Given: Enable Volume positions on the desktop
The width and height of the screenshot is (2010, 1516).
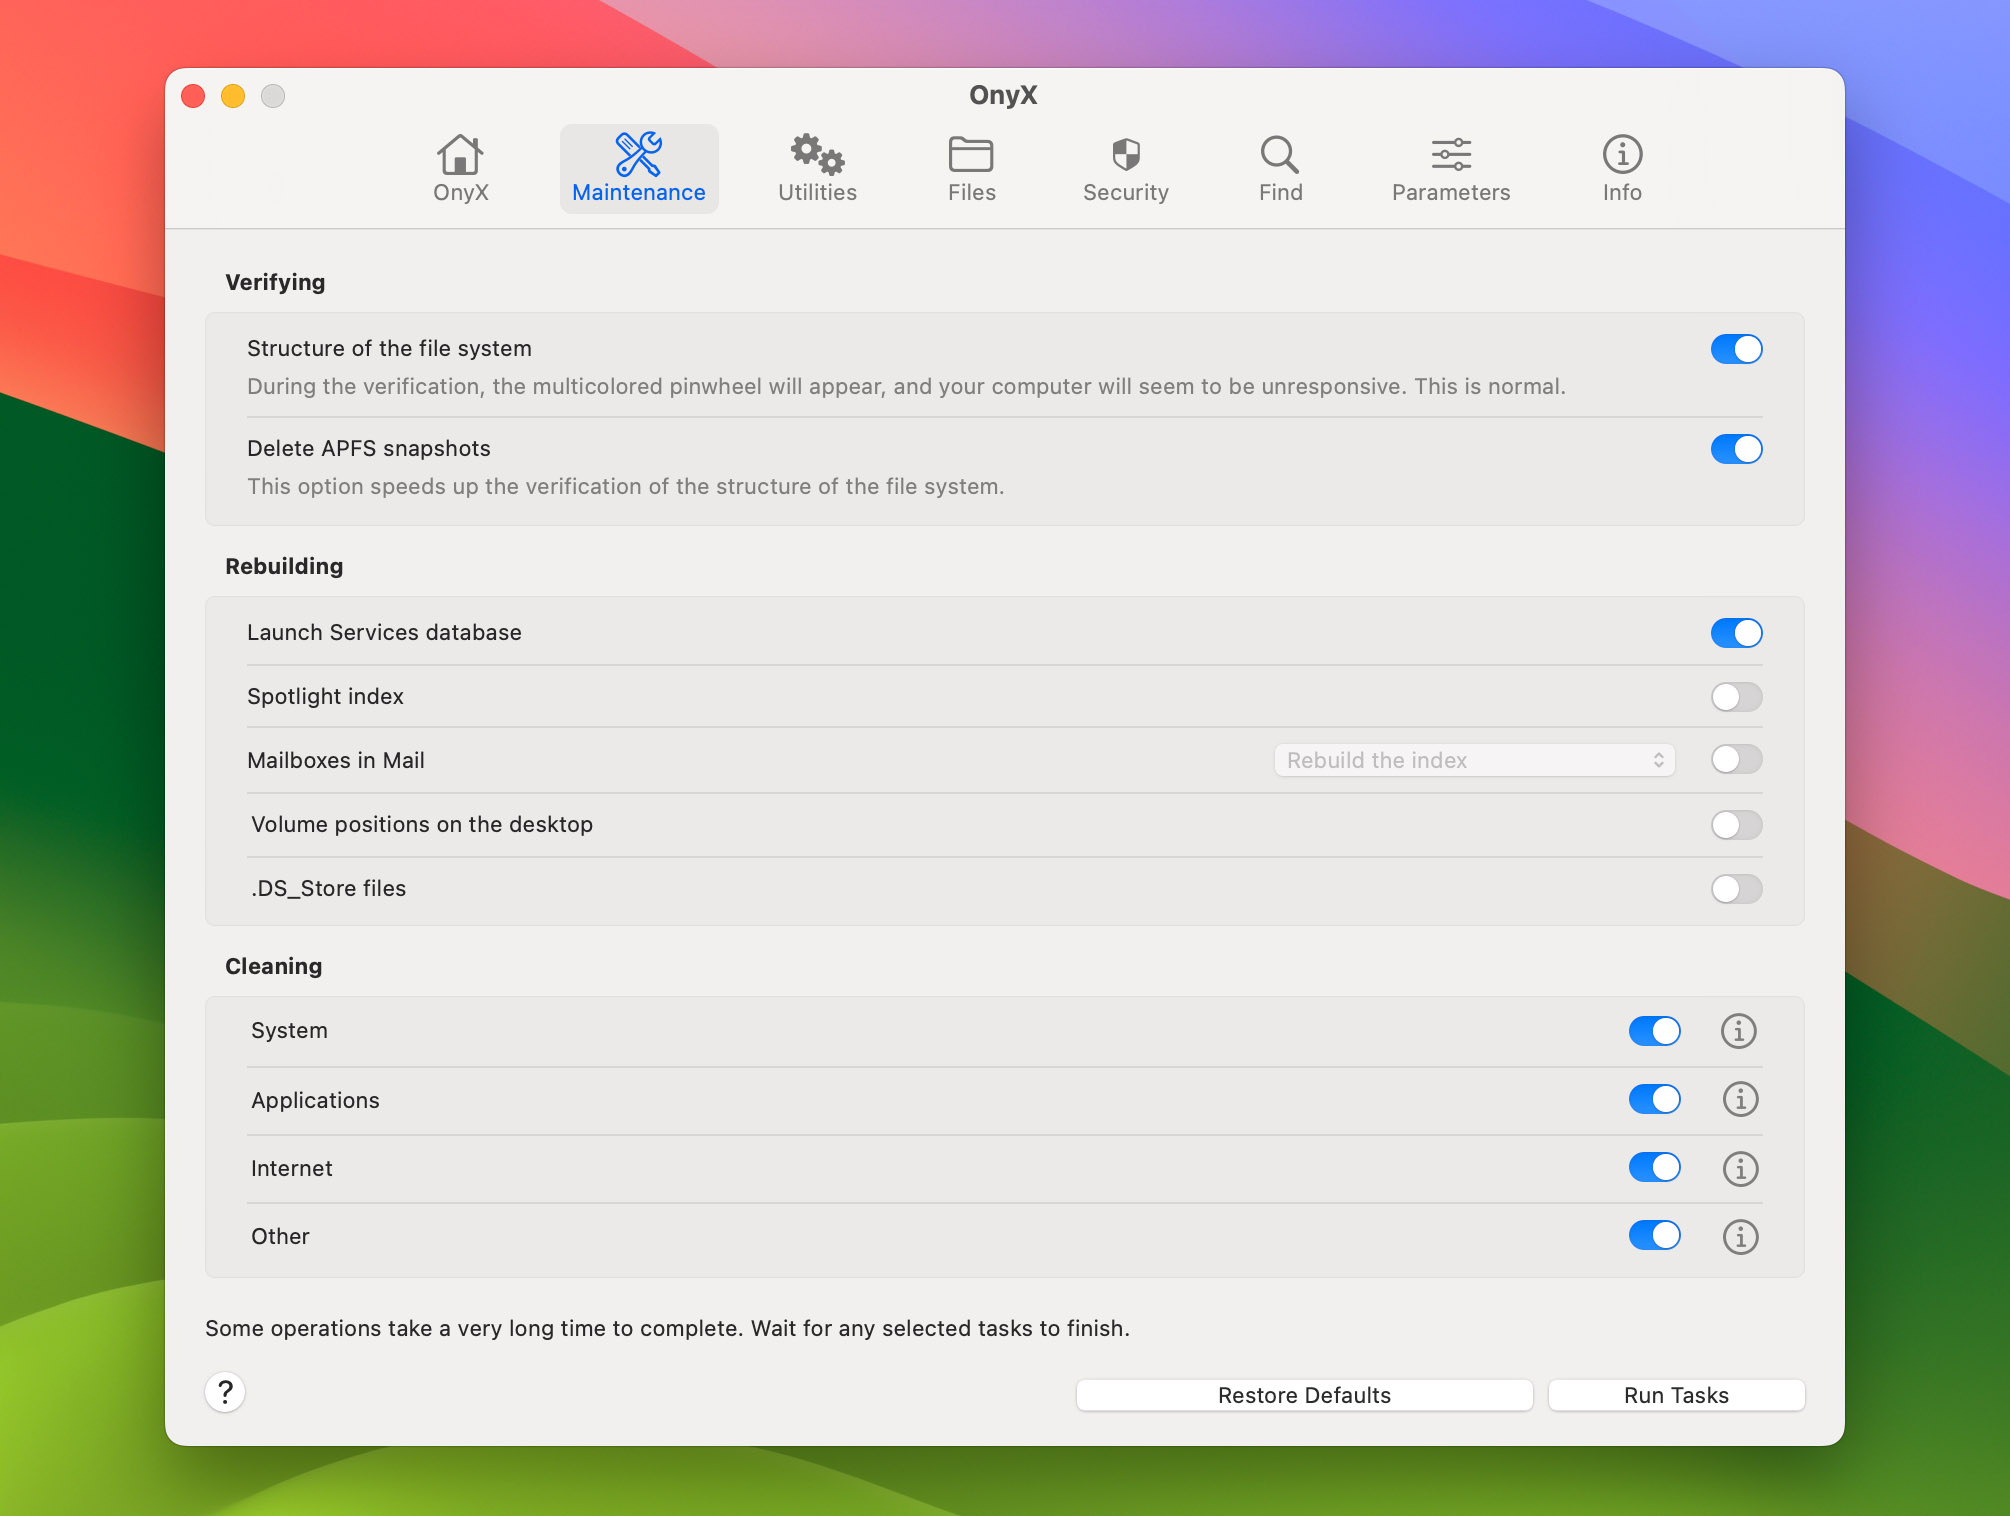Looking at the screenshot, I should [1736, 825].
